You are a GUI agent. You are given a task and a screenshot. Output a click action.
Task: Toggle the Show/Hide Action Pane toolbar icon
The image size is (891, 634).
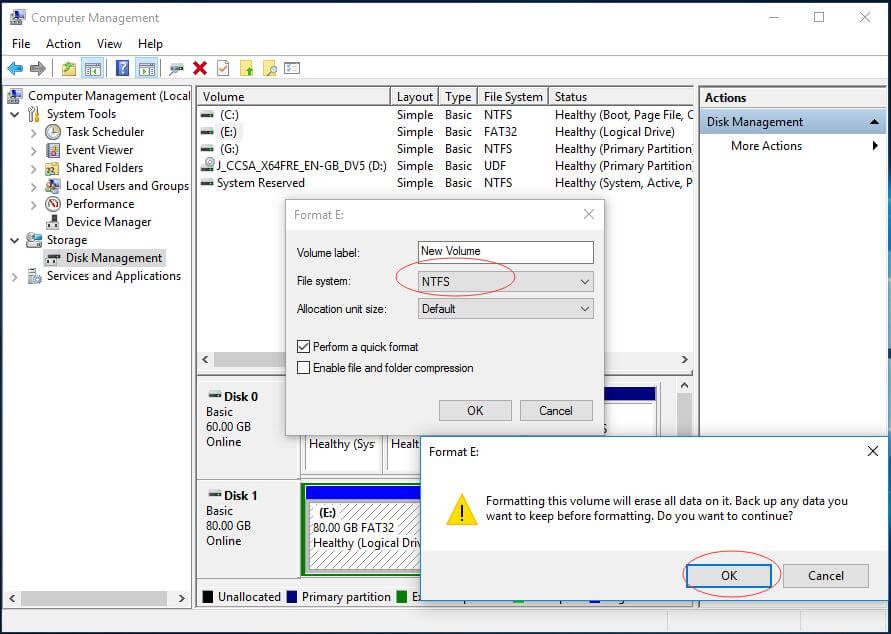point(147,69)
